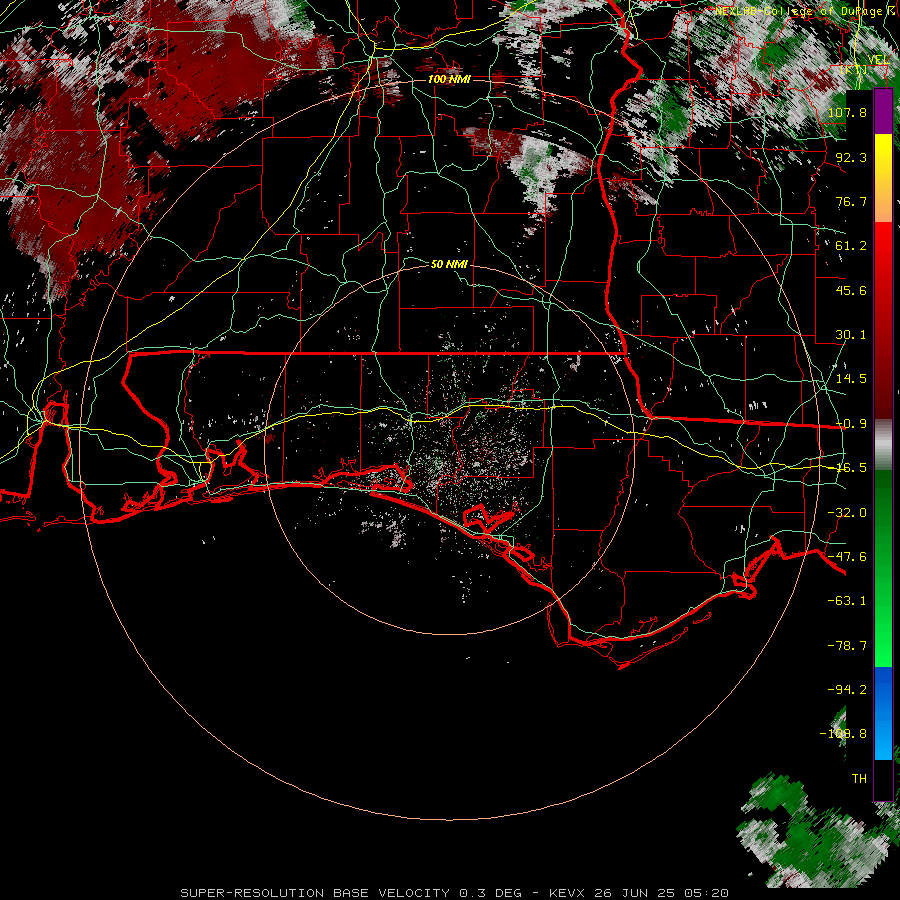Click the 92.3 value on the velocity scale
Screen dimensions: 900x900
pyautogui.click(x=851, y=157)
